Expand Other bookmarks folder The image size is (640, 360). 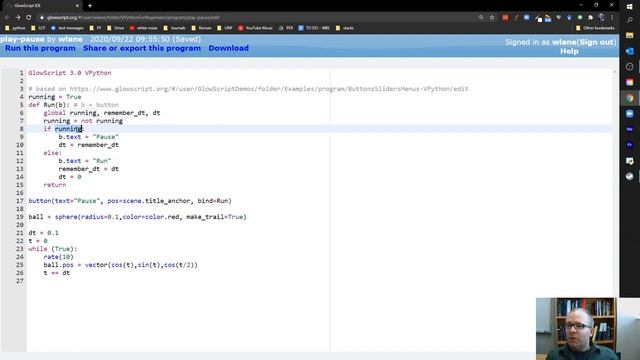595,28
